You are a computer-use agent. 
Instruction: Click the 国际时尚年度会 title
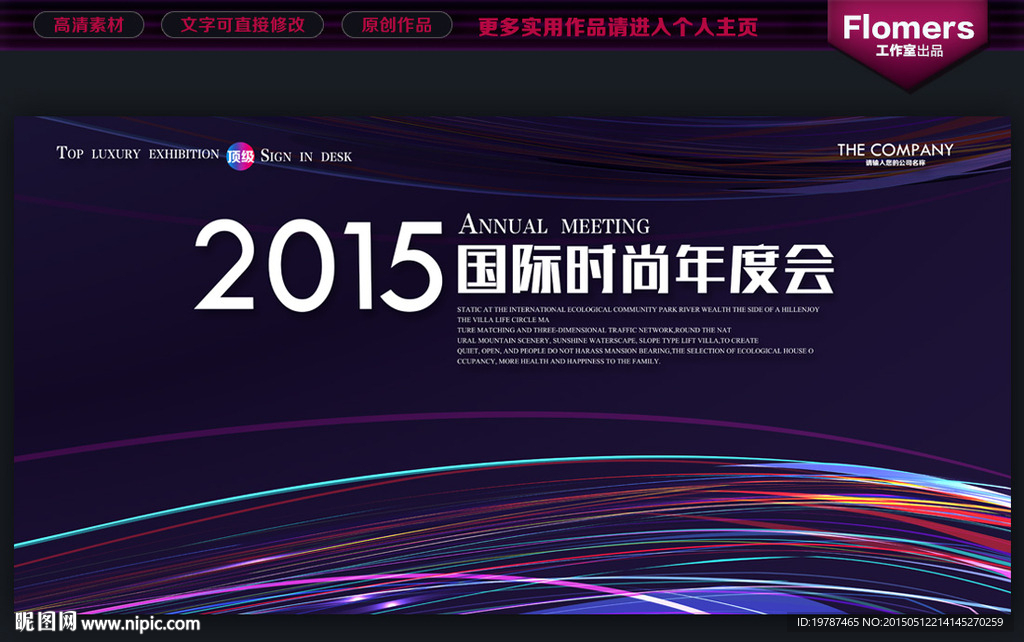[646, 269]
